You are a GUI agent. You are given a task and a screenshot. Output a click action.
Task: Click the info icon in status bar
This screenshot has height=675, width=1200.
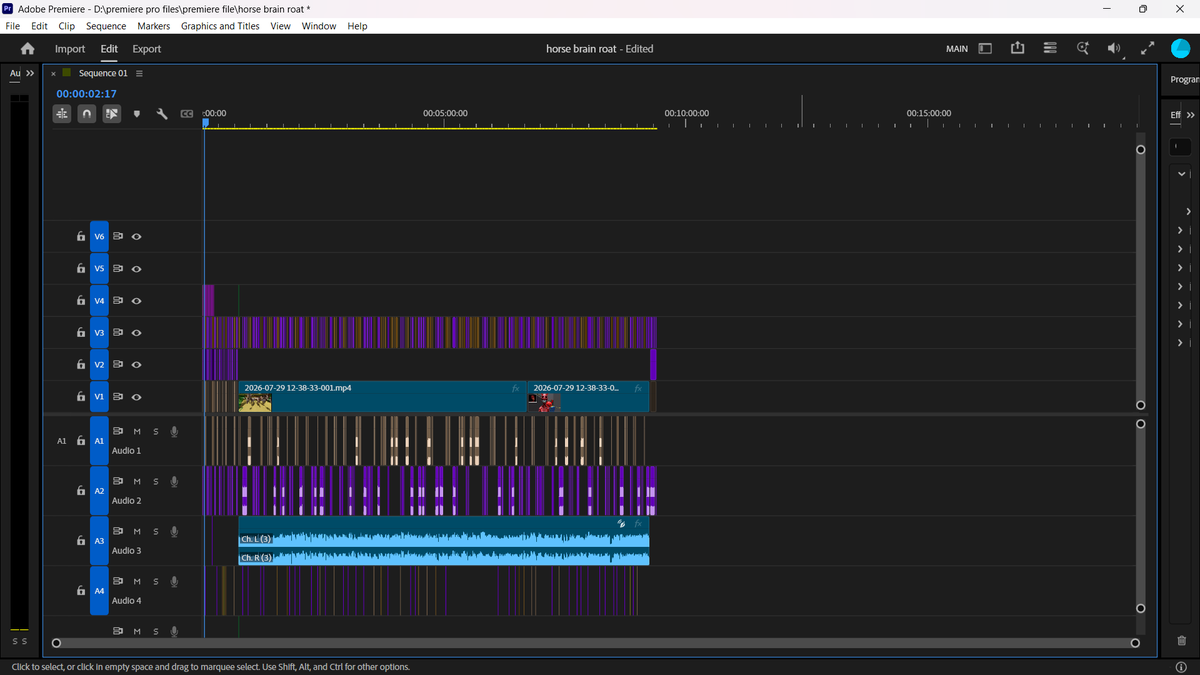(x=1181, y=667)
